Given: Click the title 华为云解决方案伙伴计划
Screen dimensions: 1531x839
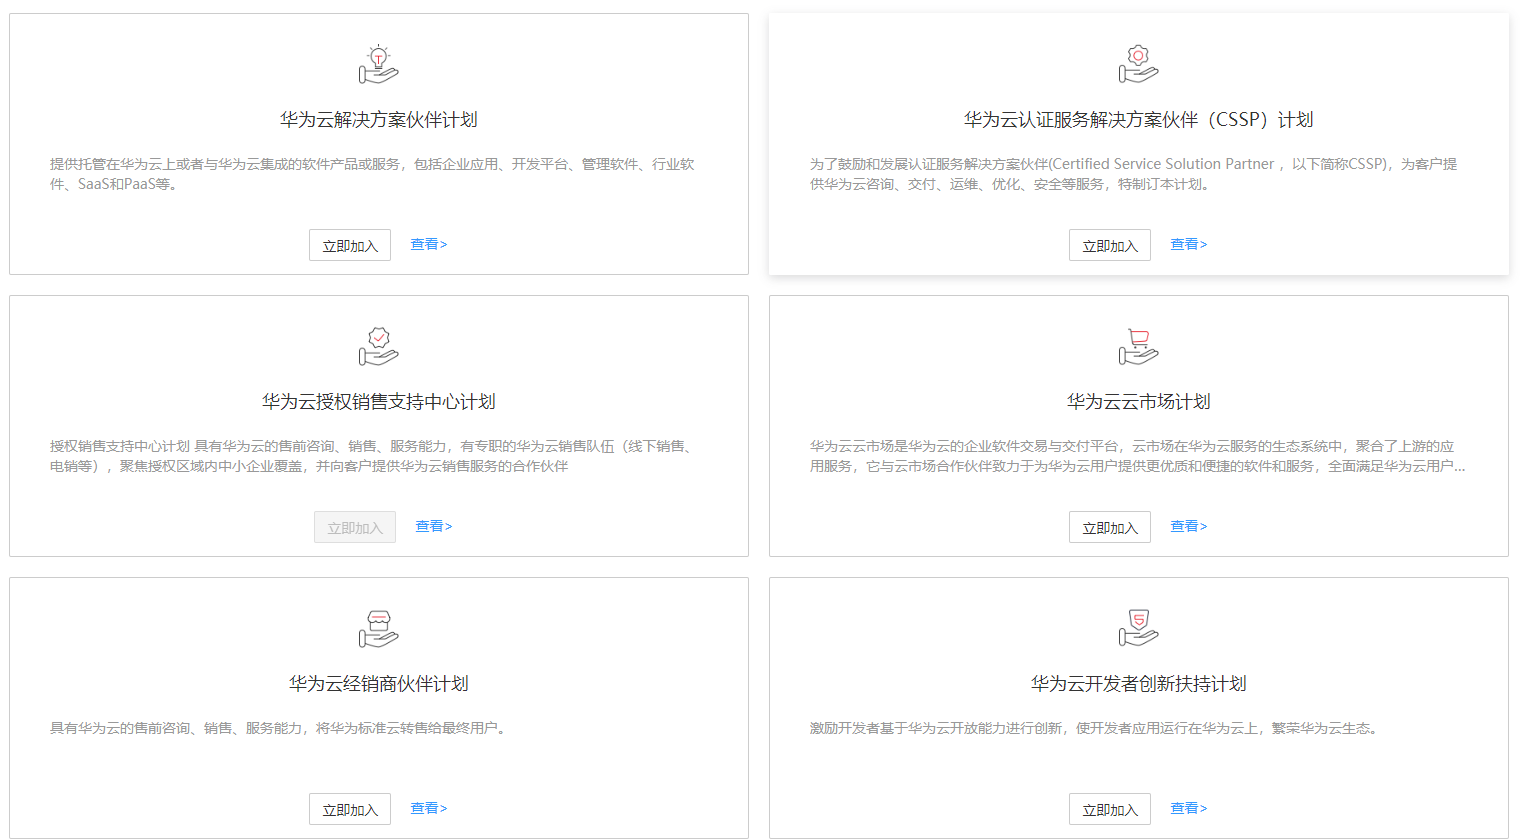Looking at the screenshot, I should [379, 120].
